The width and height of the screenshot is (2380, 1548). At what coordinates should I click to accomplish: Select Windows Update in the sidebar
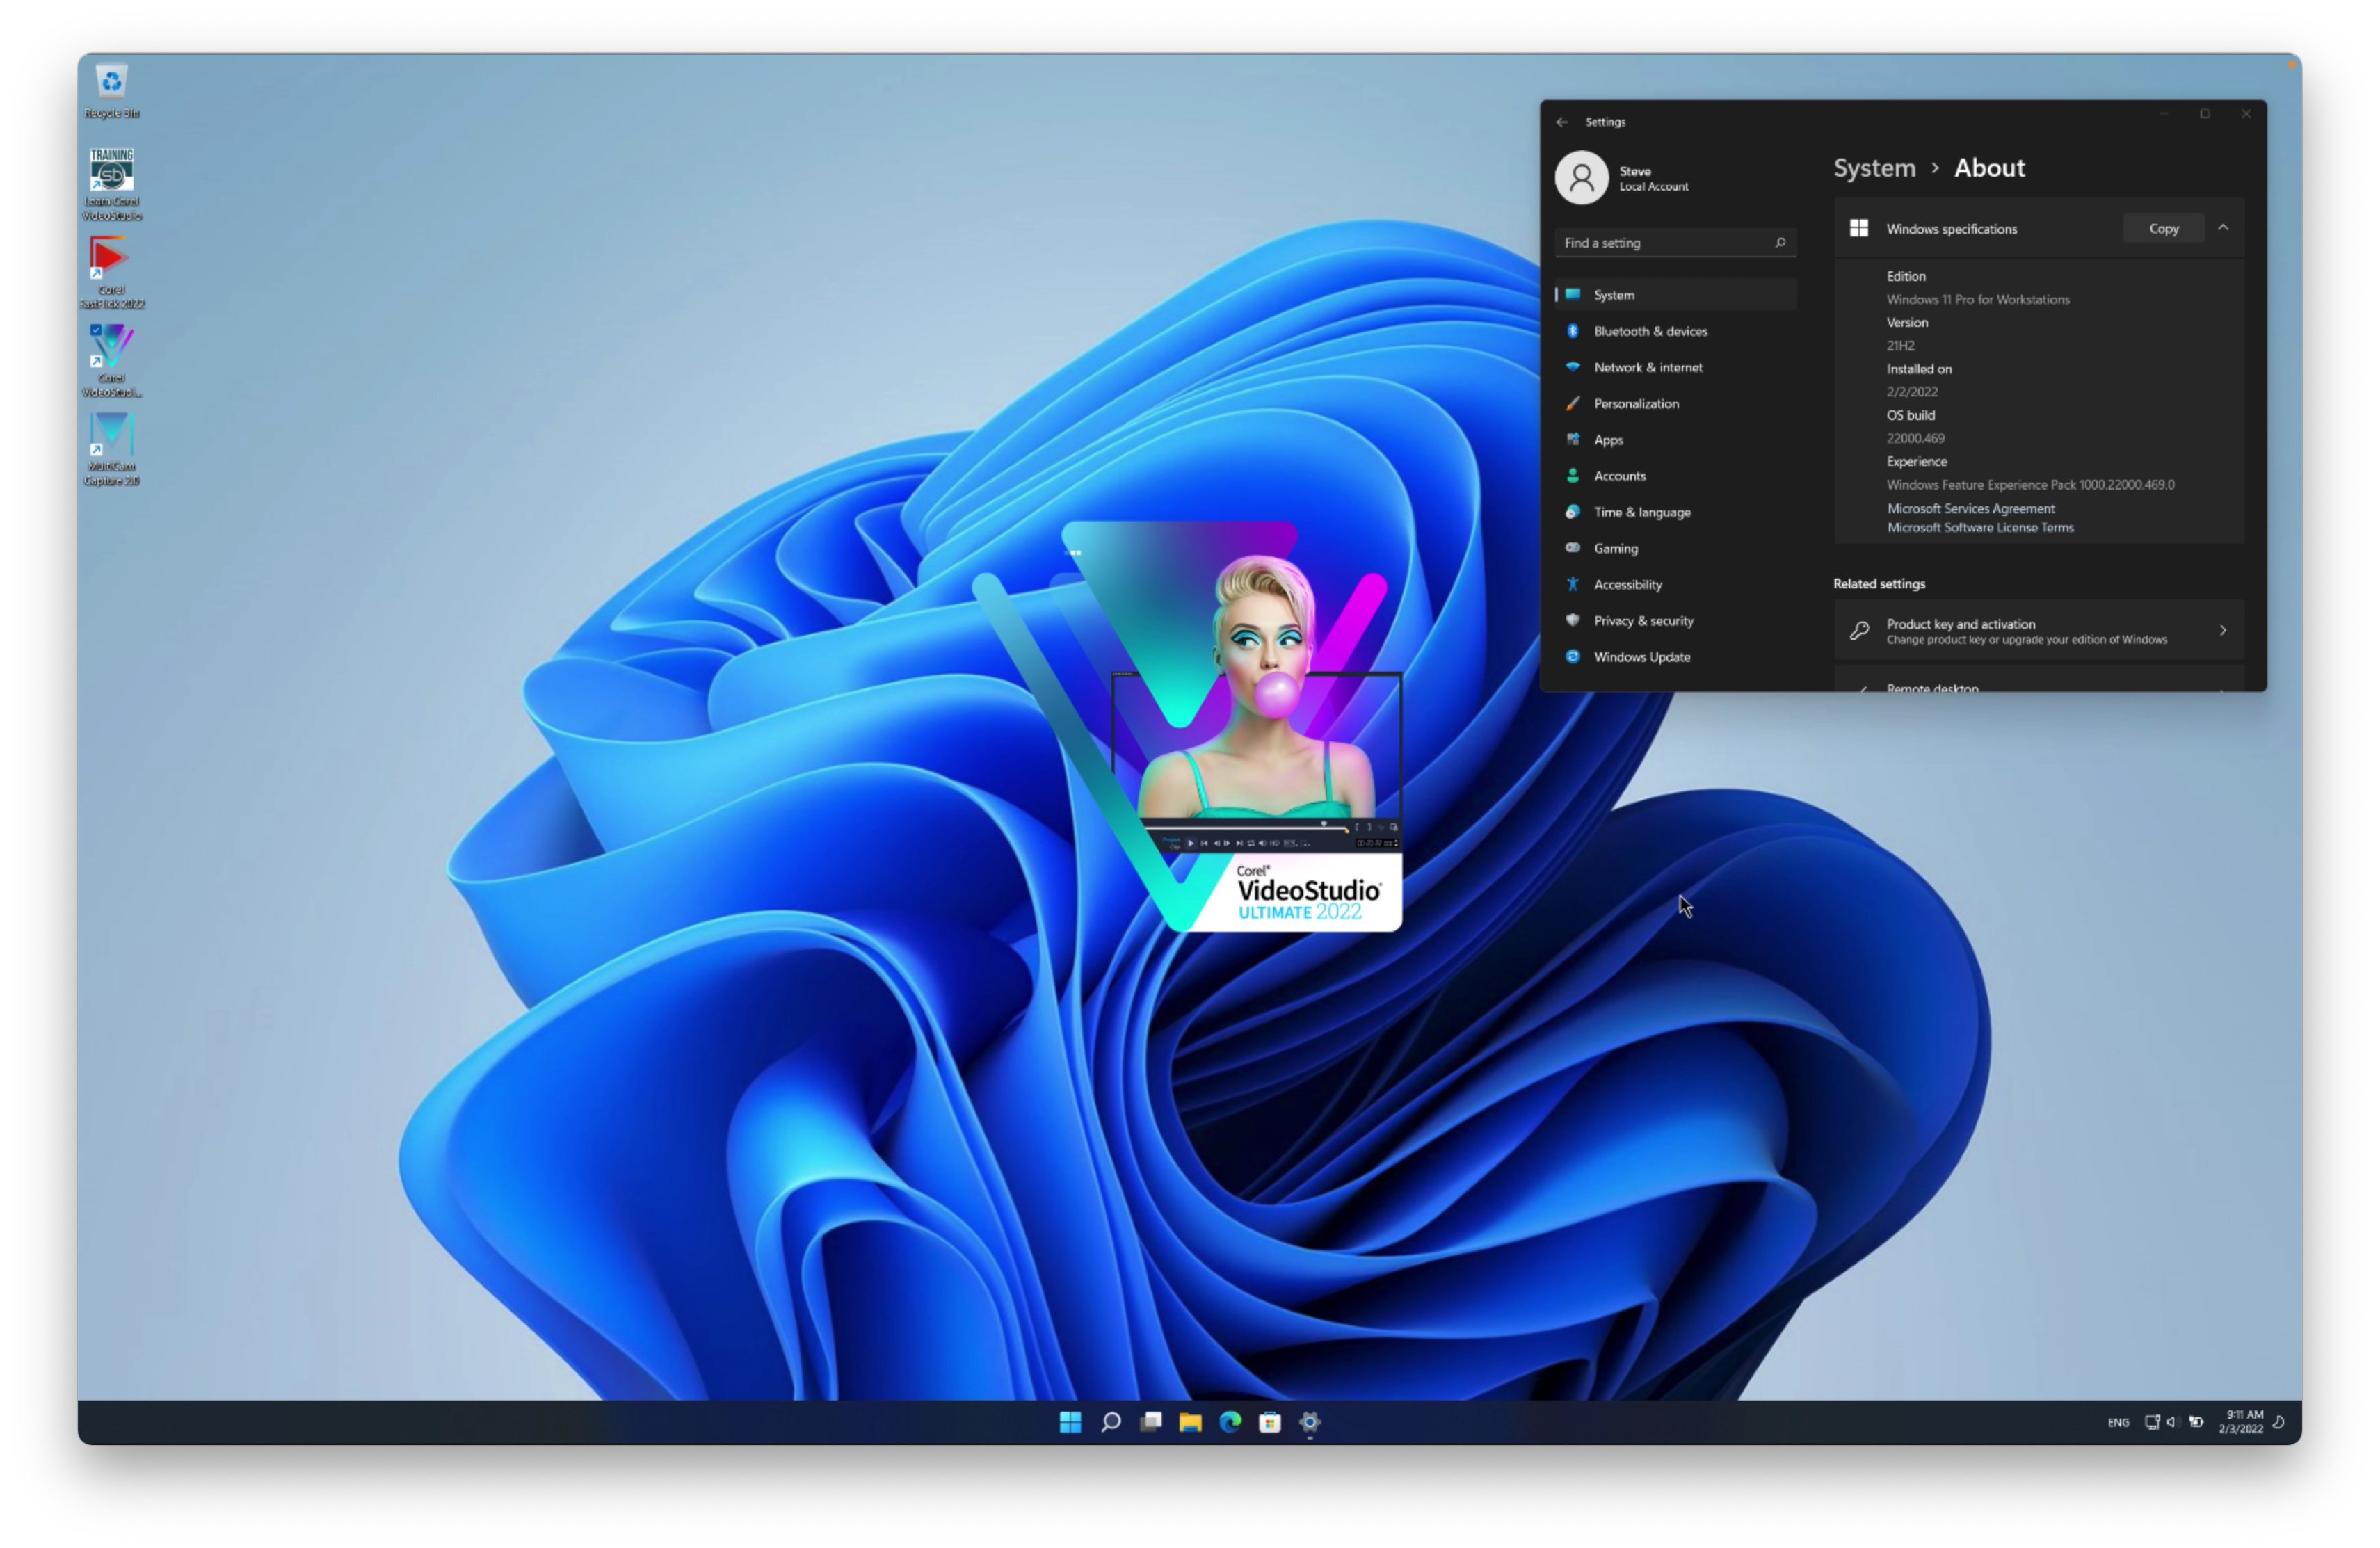point(1641,657)
